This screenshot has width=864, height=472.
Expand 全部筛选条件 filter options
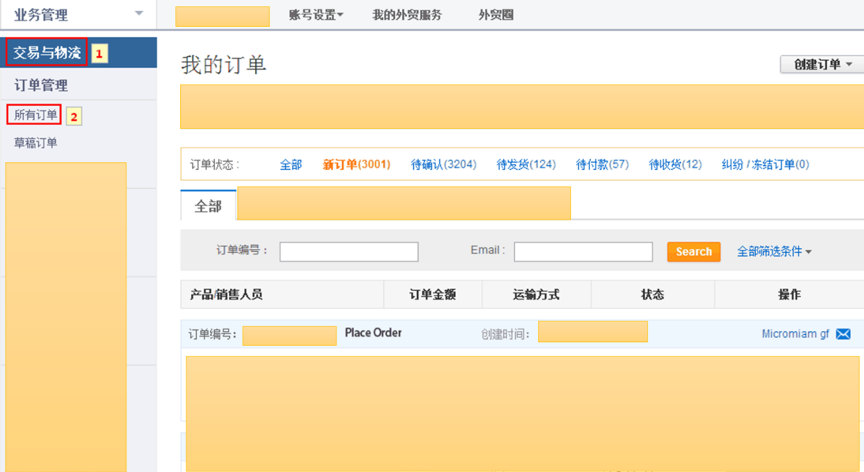pos(774,252)
